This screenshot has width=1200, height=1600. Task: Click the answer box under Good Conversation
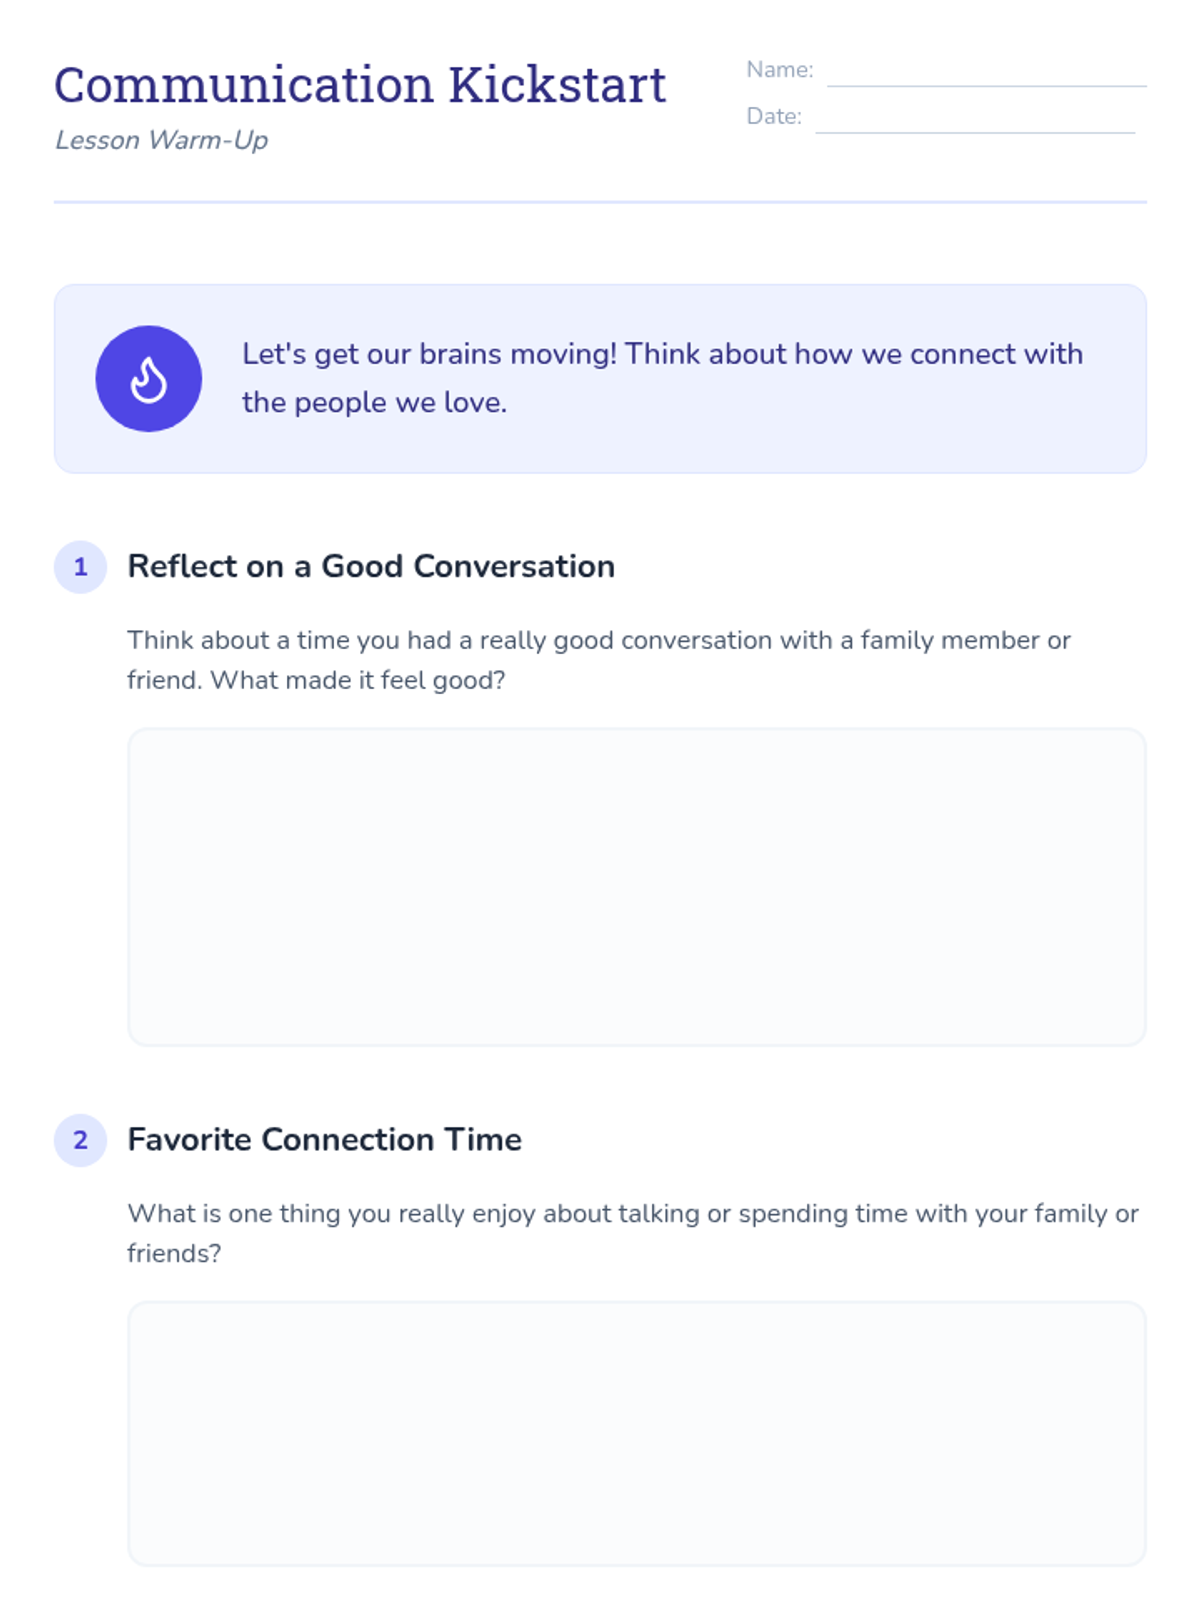pyautogui.click(x=636, y=887)
